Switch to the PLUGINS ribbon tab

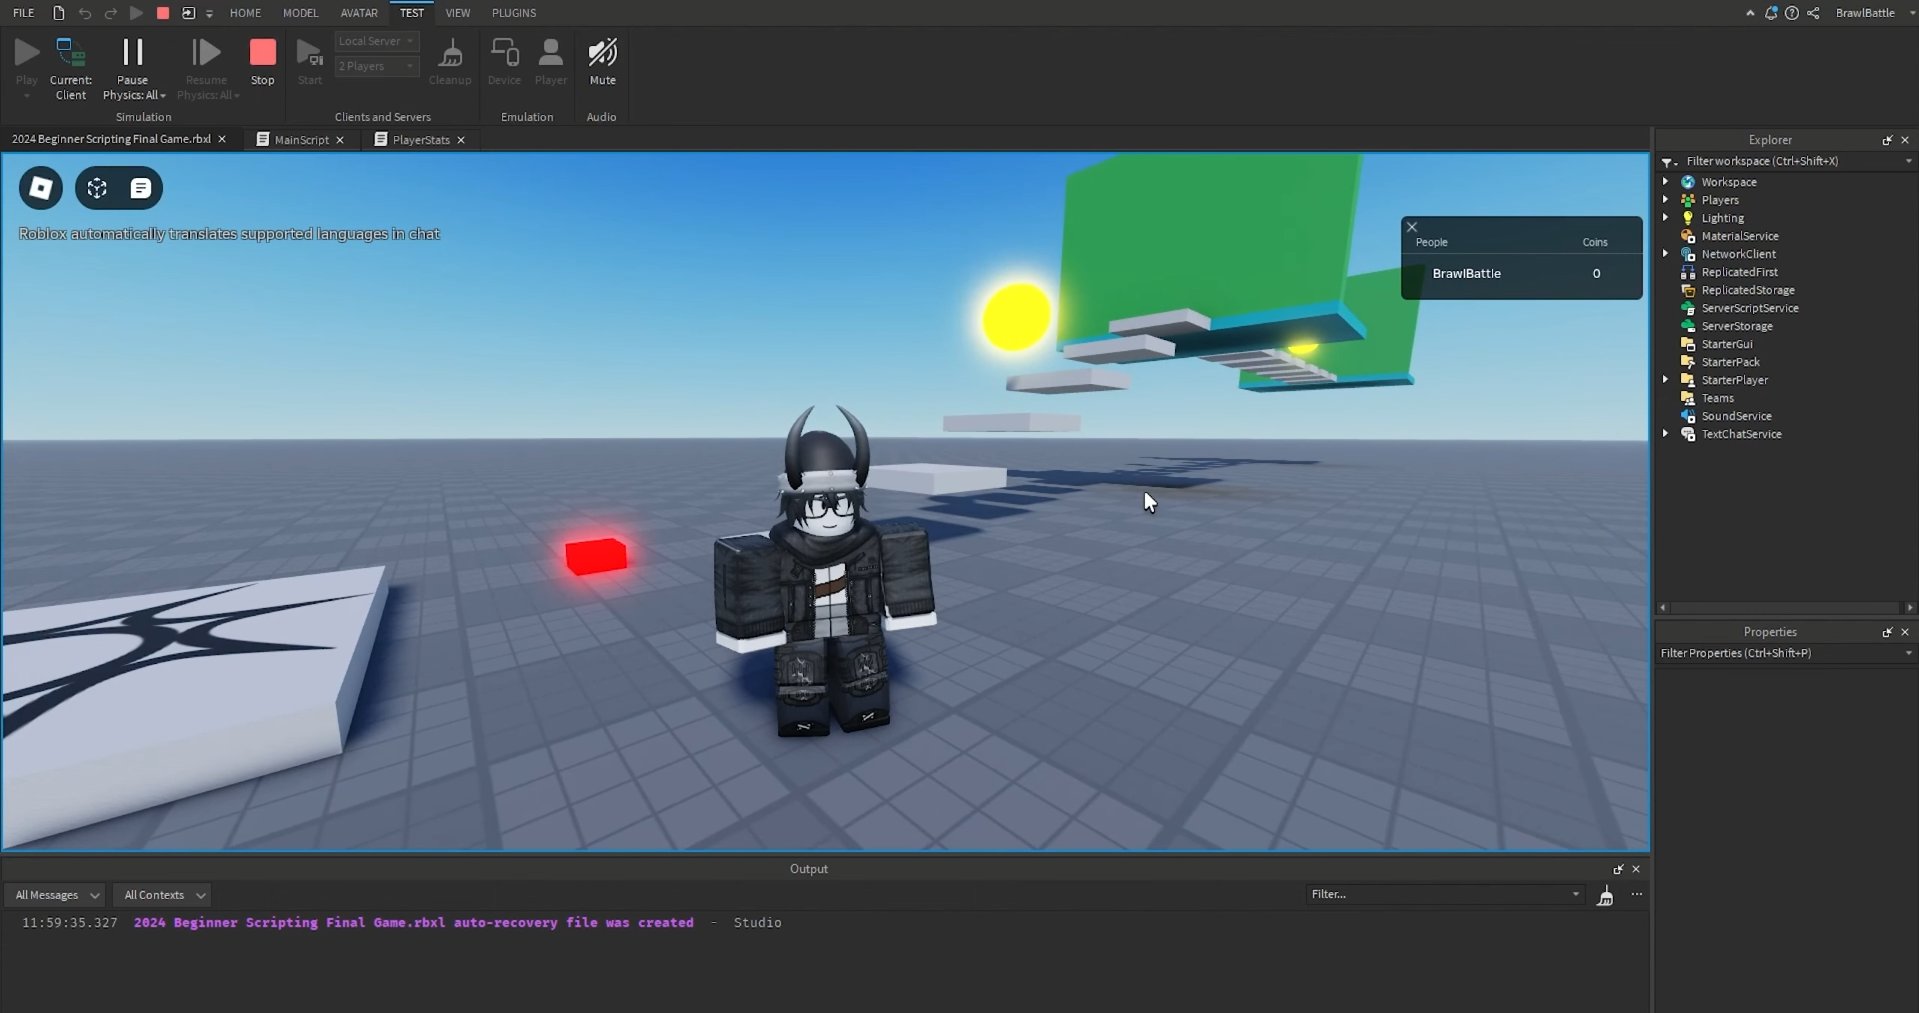(514, 13)
